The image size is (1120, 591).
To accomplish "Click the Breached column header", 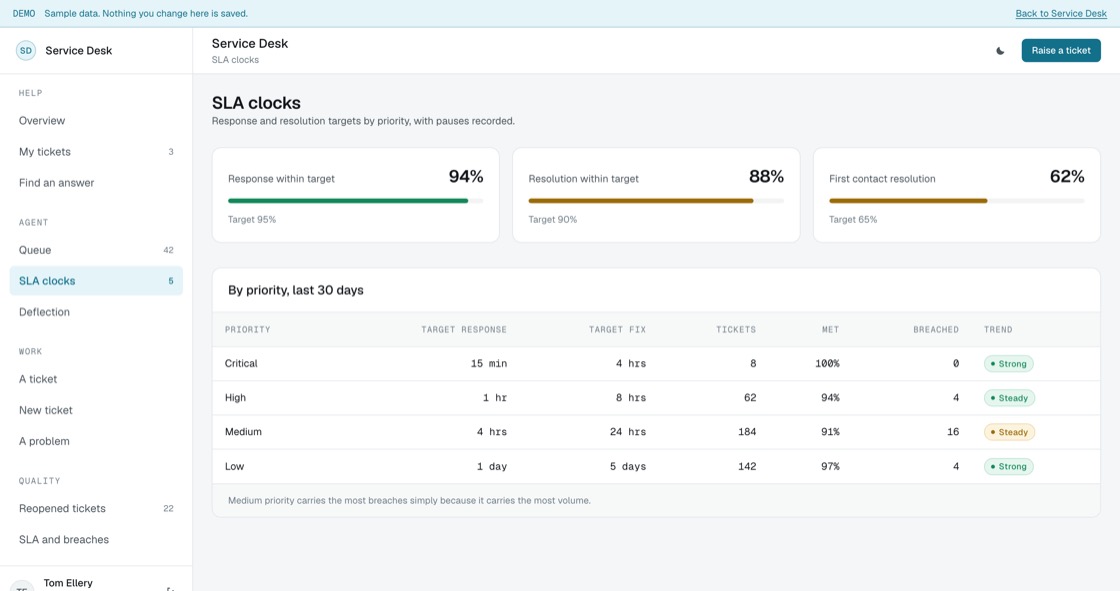I will coord(936,329).
